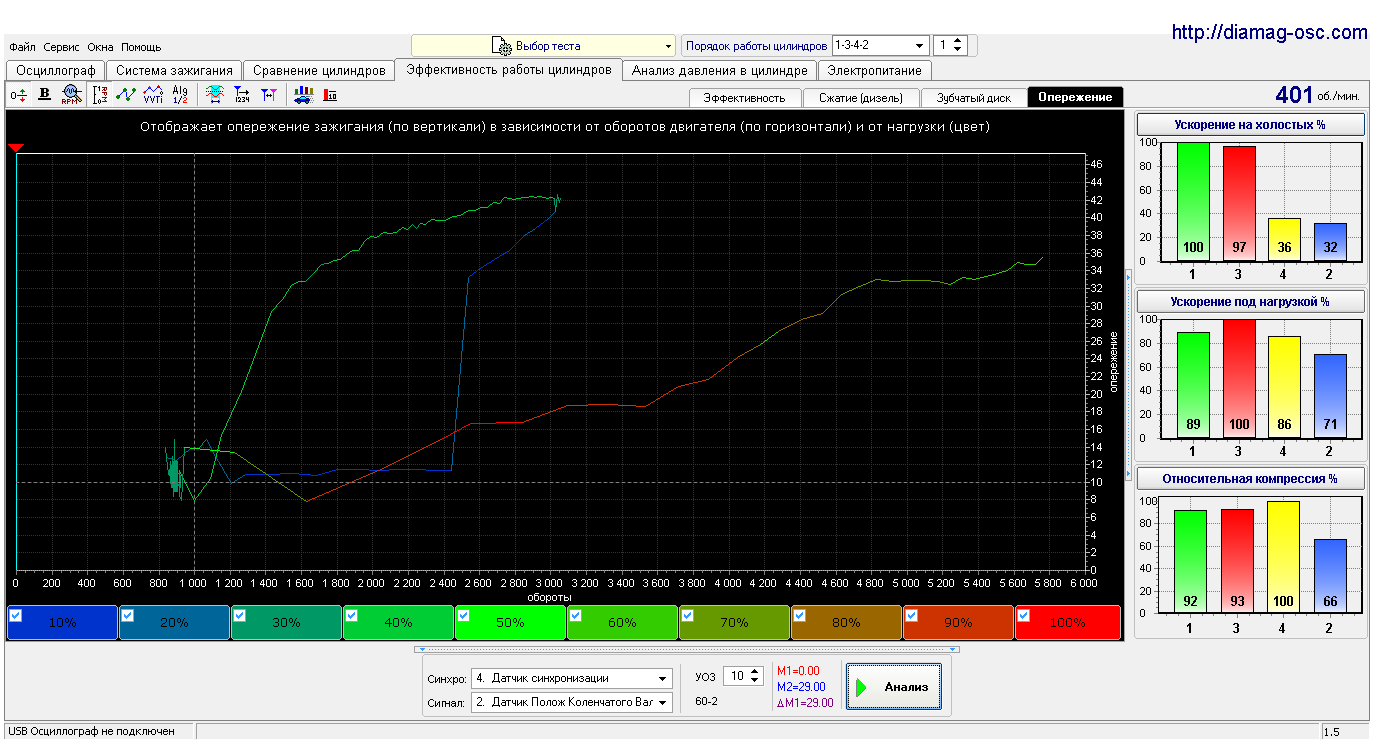Toggle the 100% load checkbox
The image size is (1382, 744).
(1023, 616)
